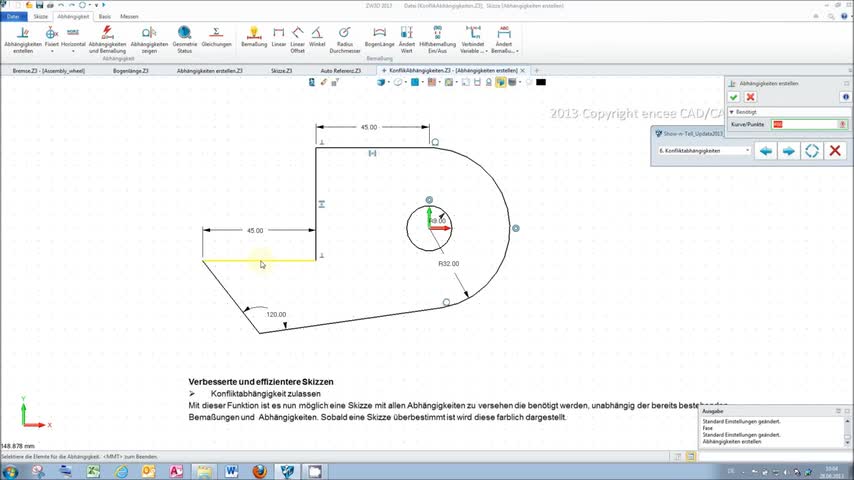Select the Winkel angle dimension tool
This screenshot has width=854, height=480.
coord(317,37)
